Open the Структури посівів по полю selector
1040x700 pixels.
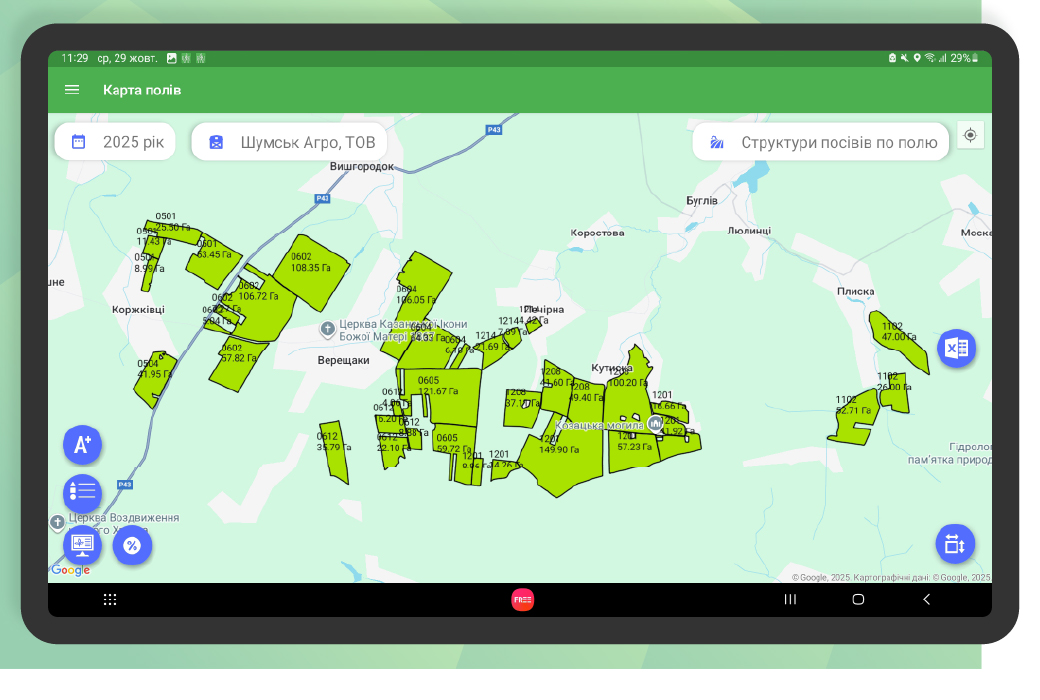(x=821, y=142)
